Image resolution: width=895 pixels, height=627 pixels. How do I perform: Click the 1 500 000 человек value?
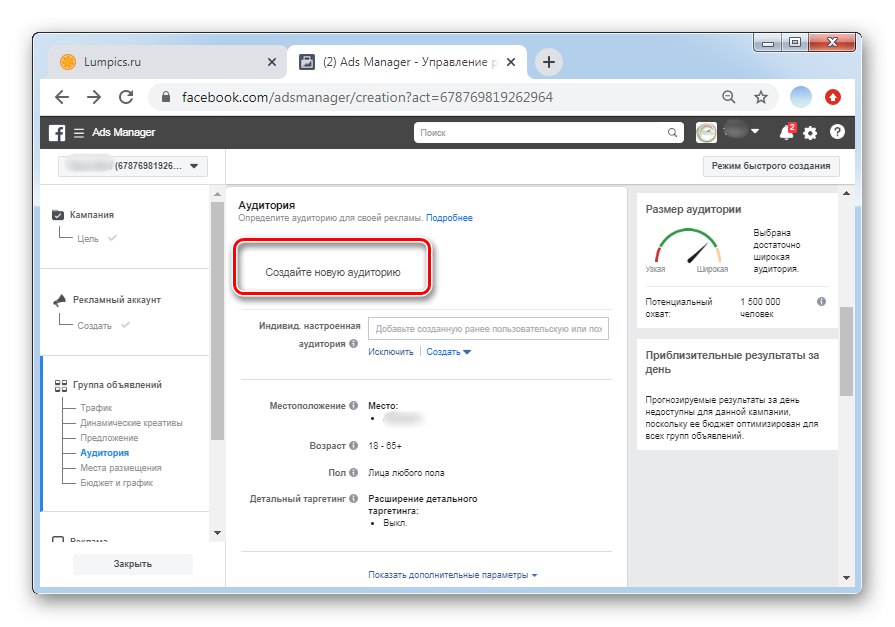tap(760, 308)
